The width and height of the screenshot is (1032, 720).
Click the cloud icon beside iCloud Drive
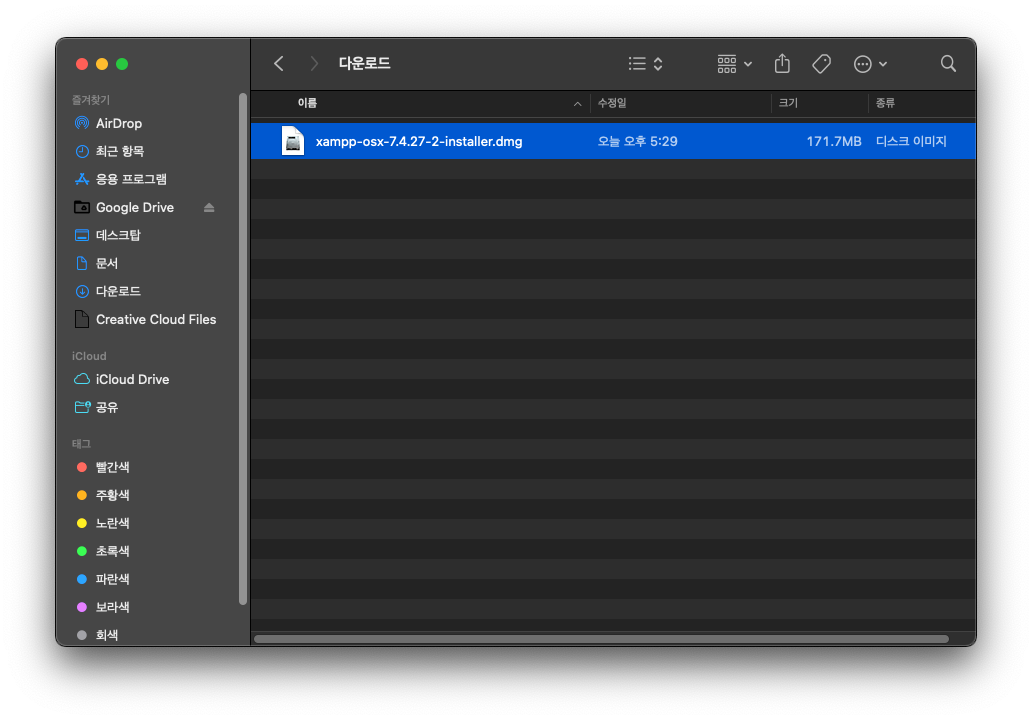tap(82, 379)
